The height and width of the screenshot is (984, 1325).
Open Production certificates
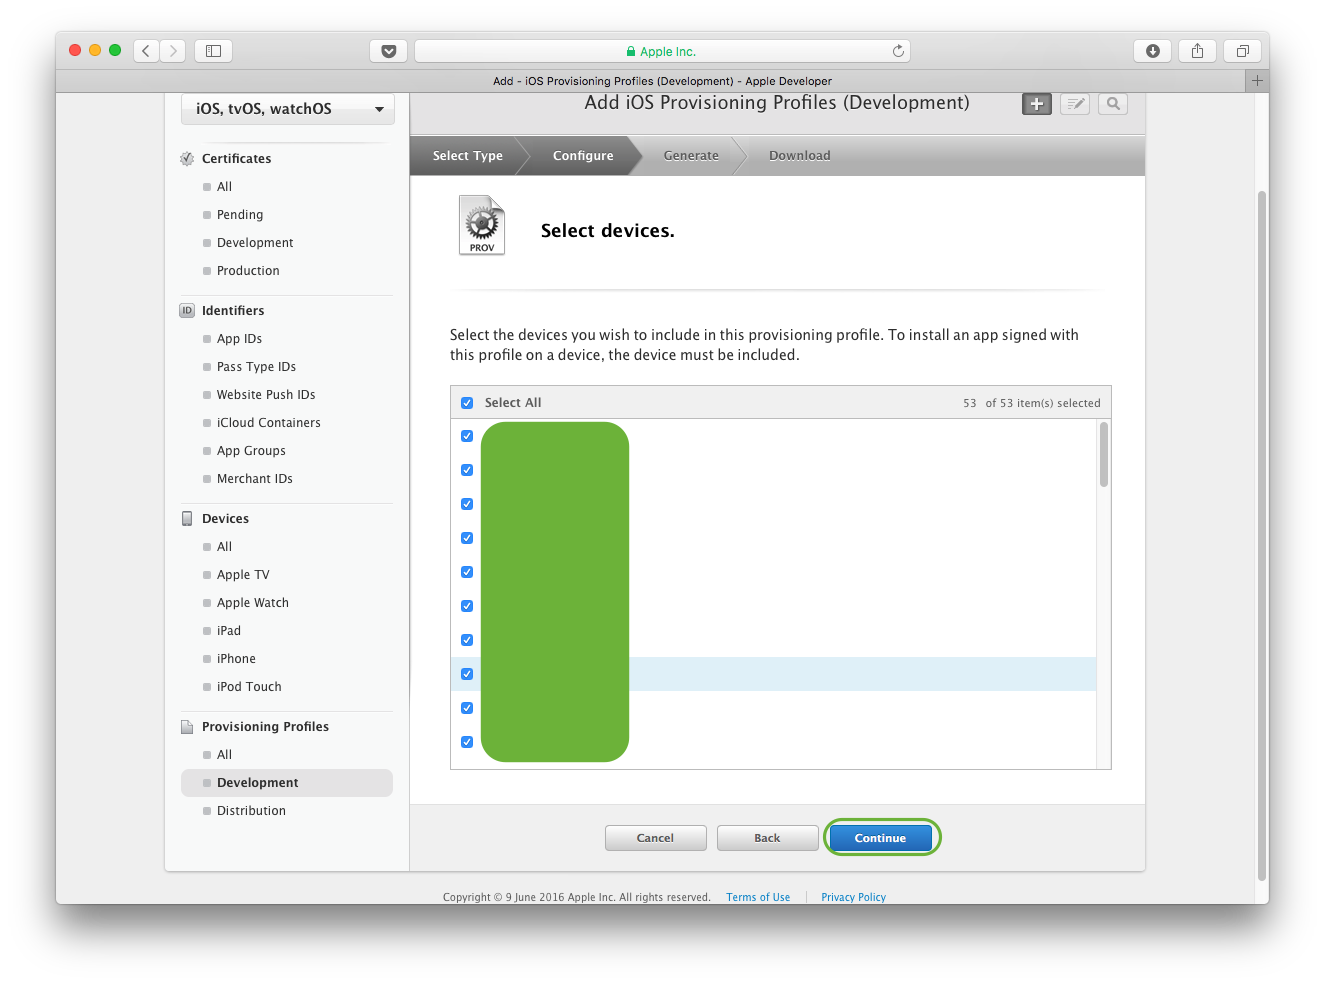coord(248,270)
